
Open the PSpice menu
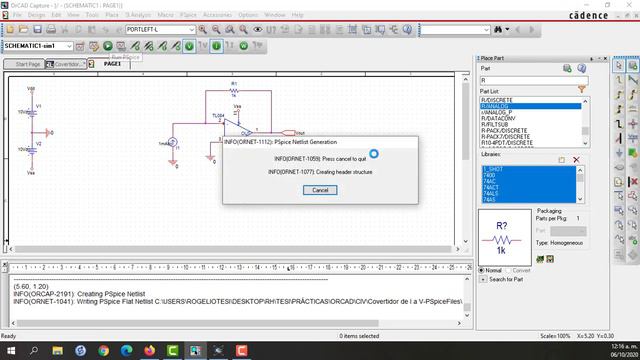click(x=188, y=15)
